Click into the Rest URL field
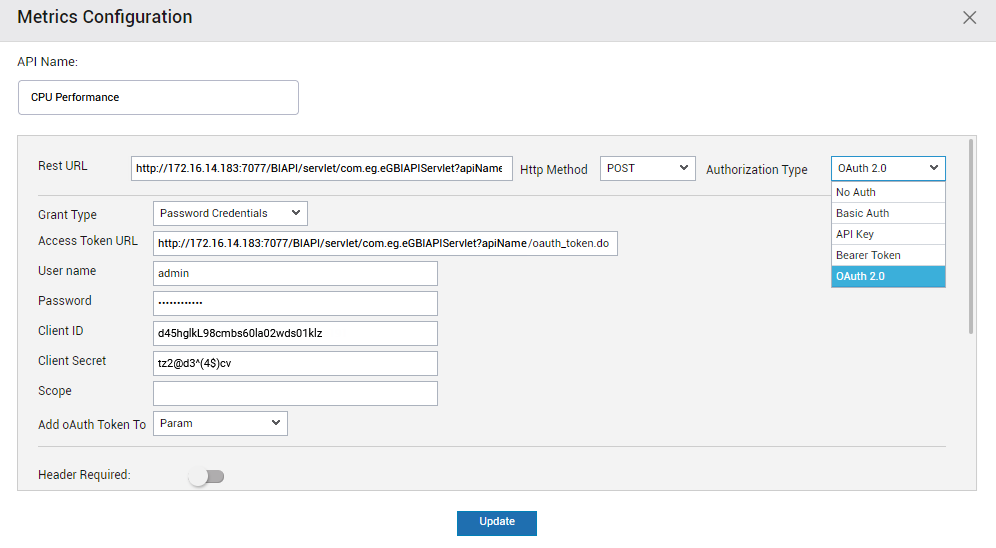This screenshot has height=548, width=996. point(321,168)
